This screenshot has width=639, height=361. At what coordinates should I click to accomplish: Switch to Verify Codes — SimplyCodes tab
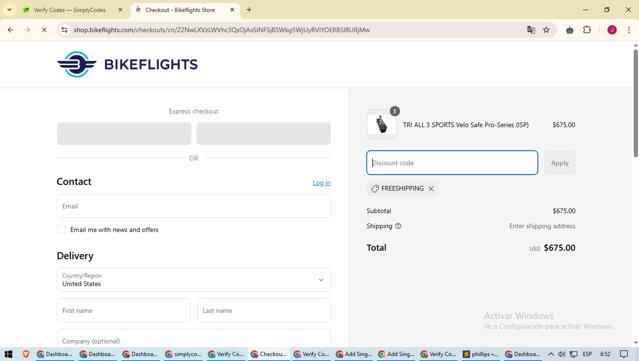(x=69, y=10)
